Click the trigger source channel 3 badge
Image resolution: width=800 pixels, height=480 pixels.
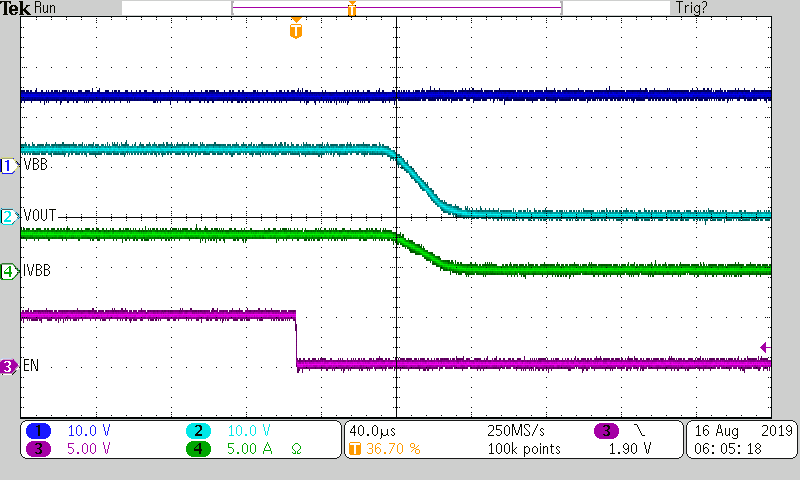point(606,431)
